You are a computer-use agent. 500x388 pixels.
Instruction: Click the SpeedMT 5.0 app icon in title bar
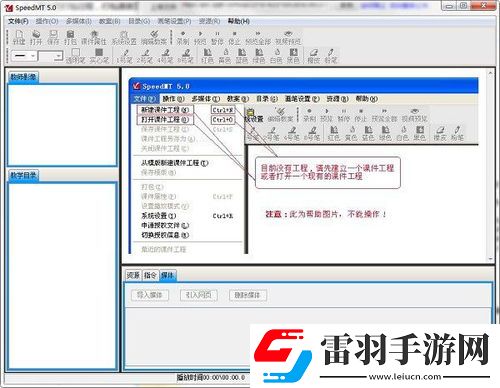pyautogui.click(x=9, y=7)
